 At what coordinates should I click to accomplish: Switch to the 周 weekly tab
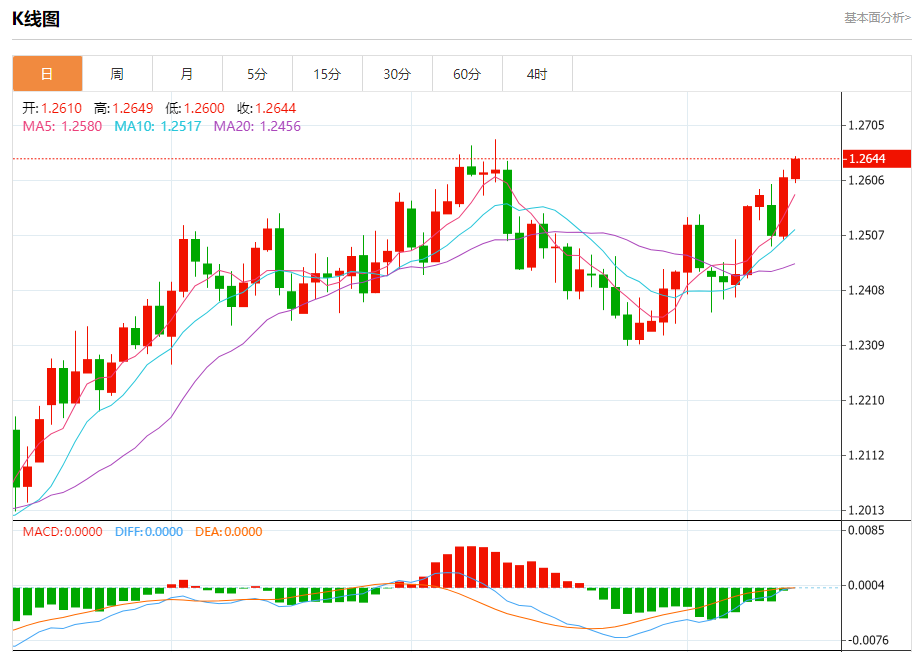coord(117,74)
